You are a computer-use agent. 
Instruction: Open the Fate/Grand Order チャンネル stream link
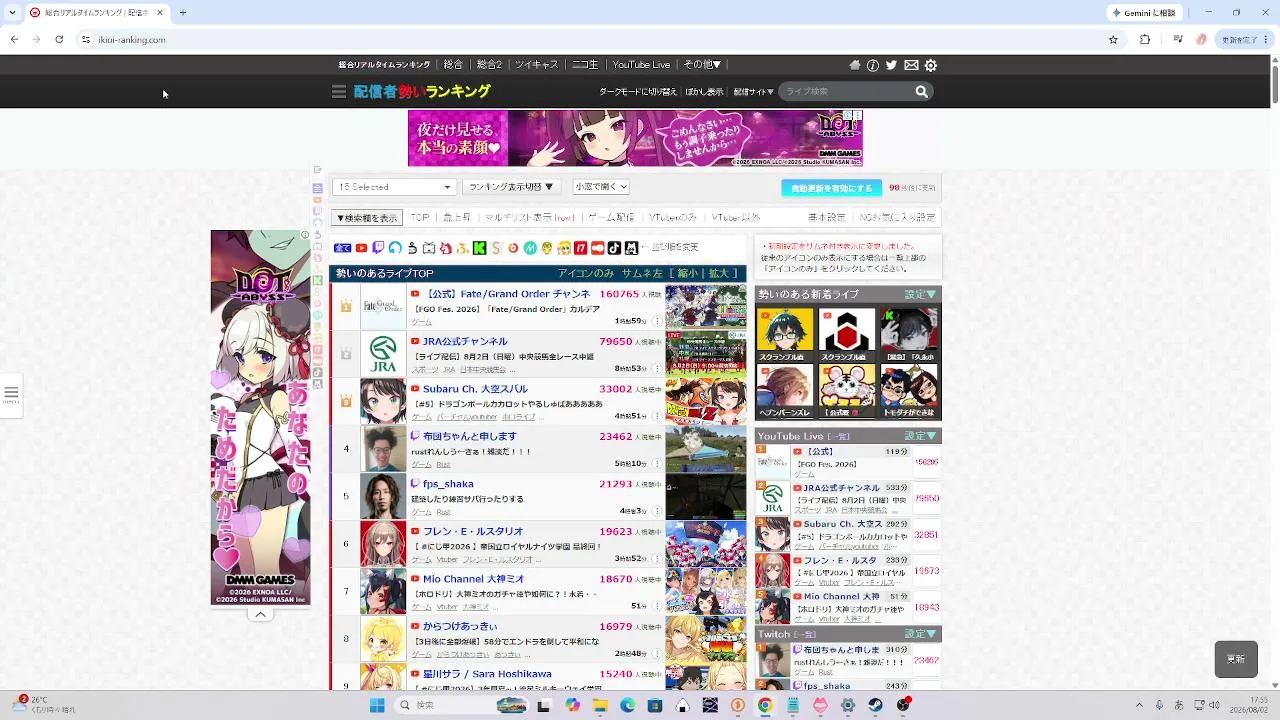coord(507,294)
